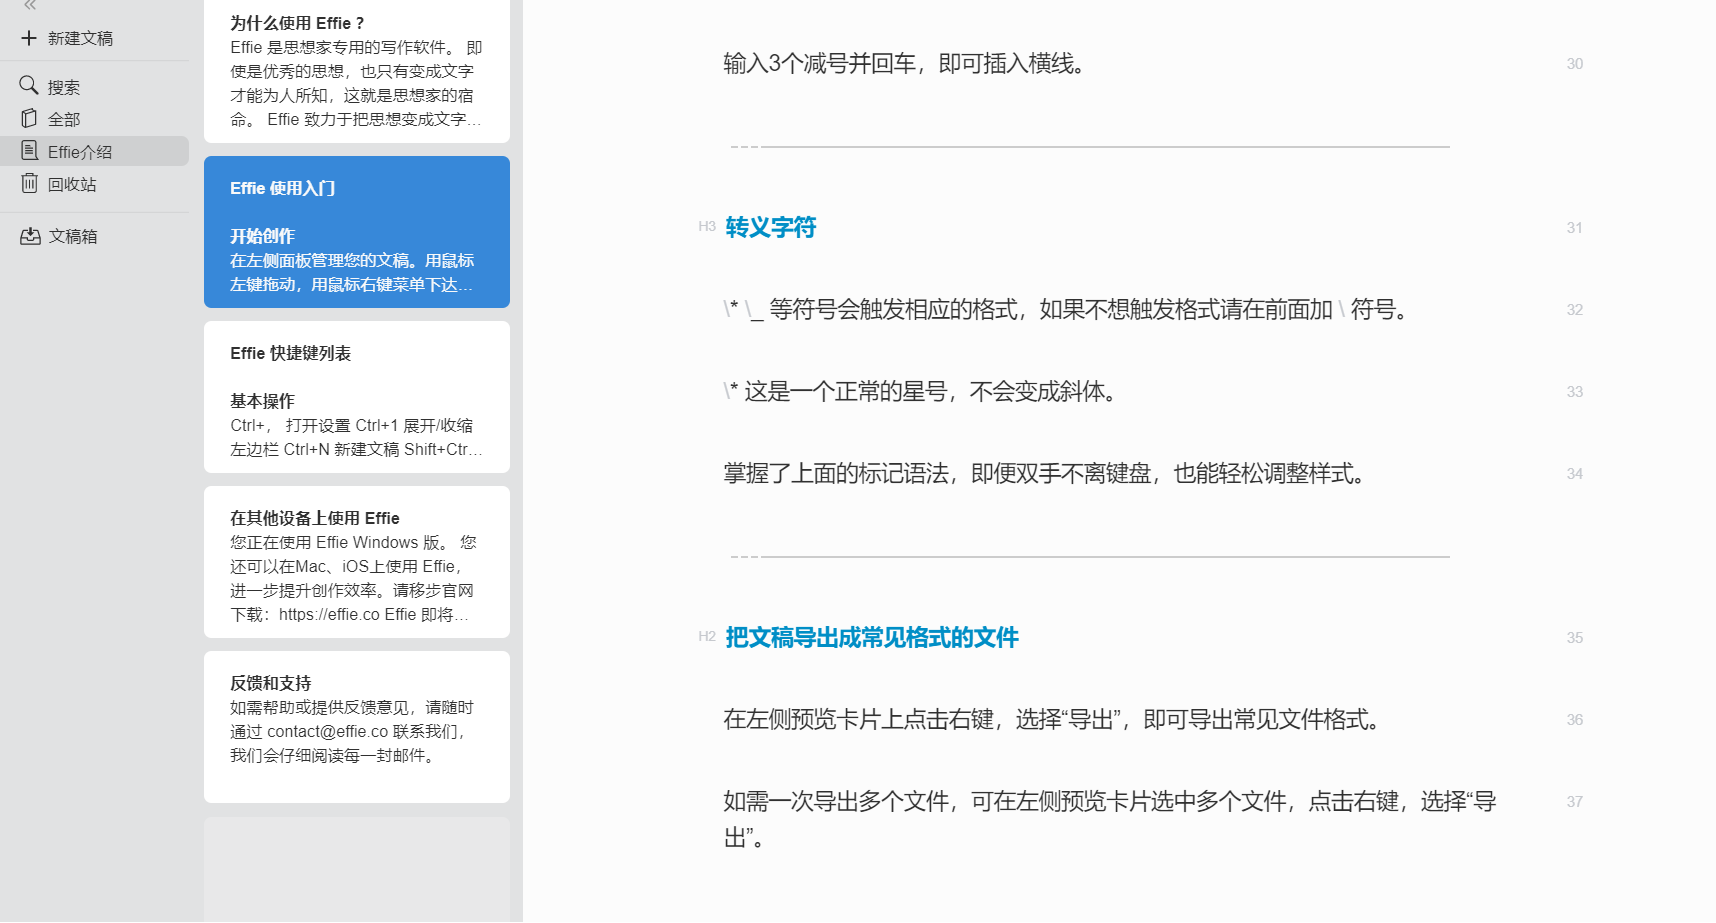This screenshot has height=923, width=1716.
Task: Select the 为什么使用 Effie card
Action: [x=356, y=70]
